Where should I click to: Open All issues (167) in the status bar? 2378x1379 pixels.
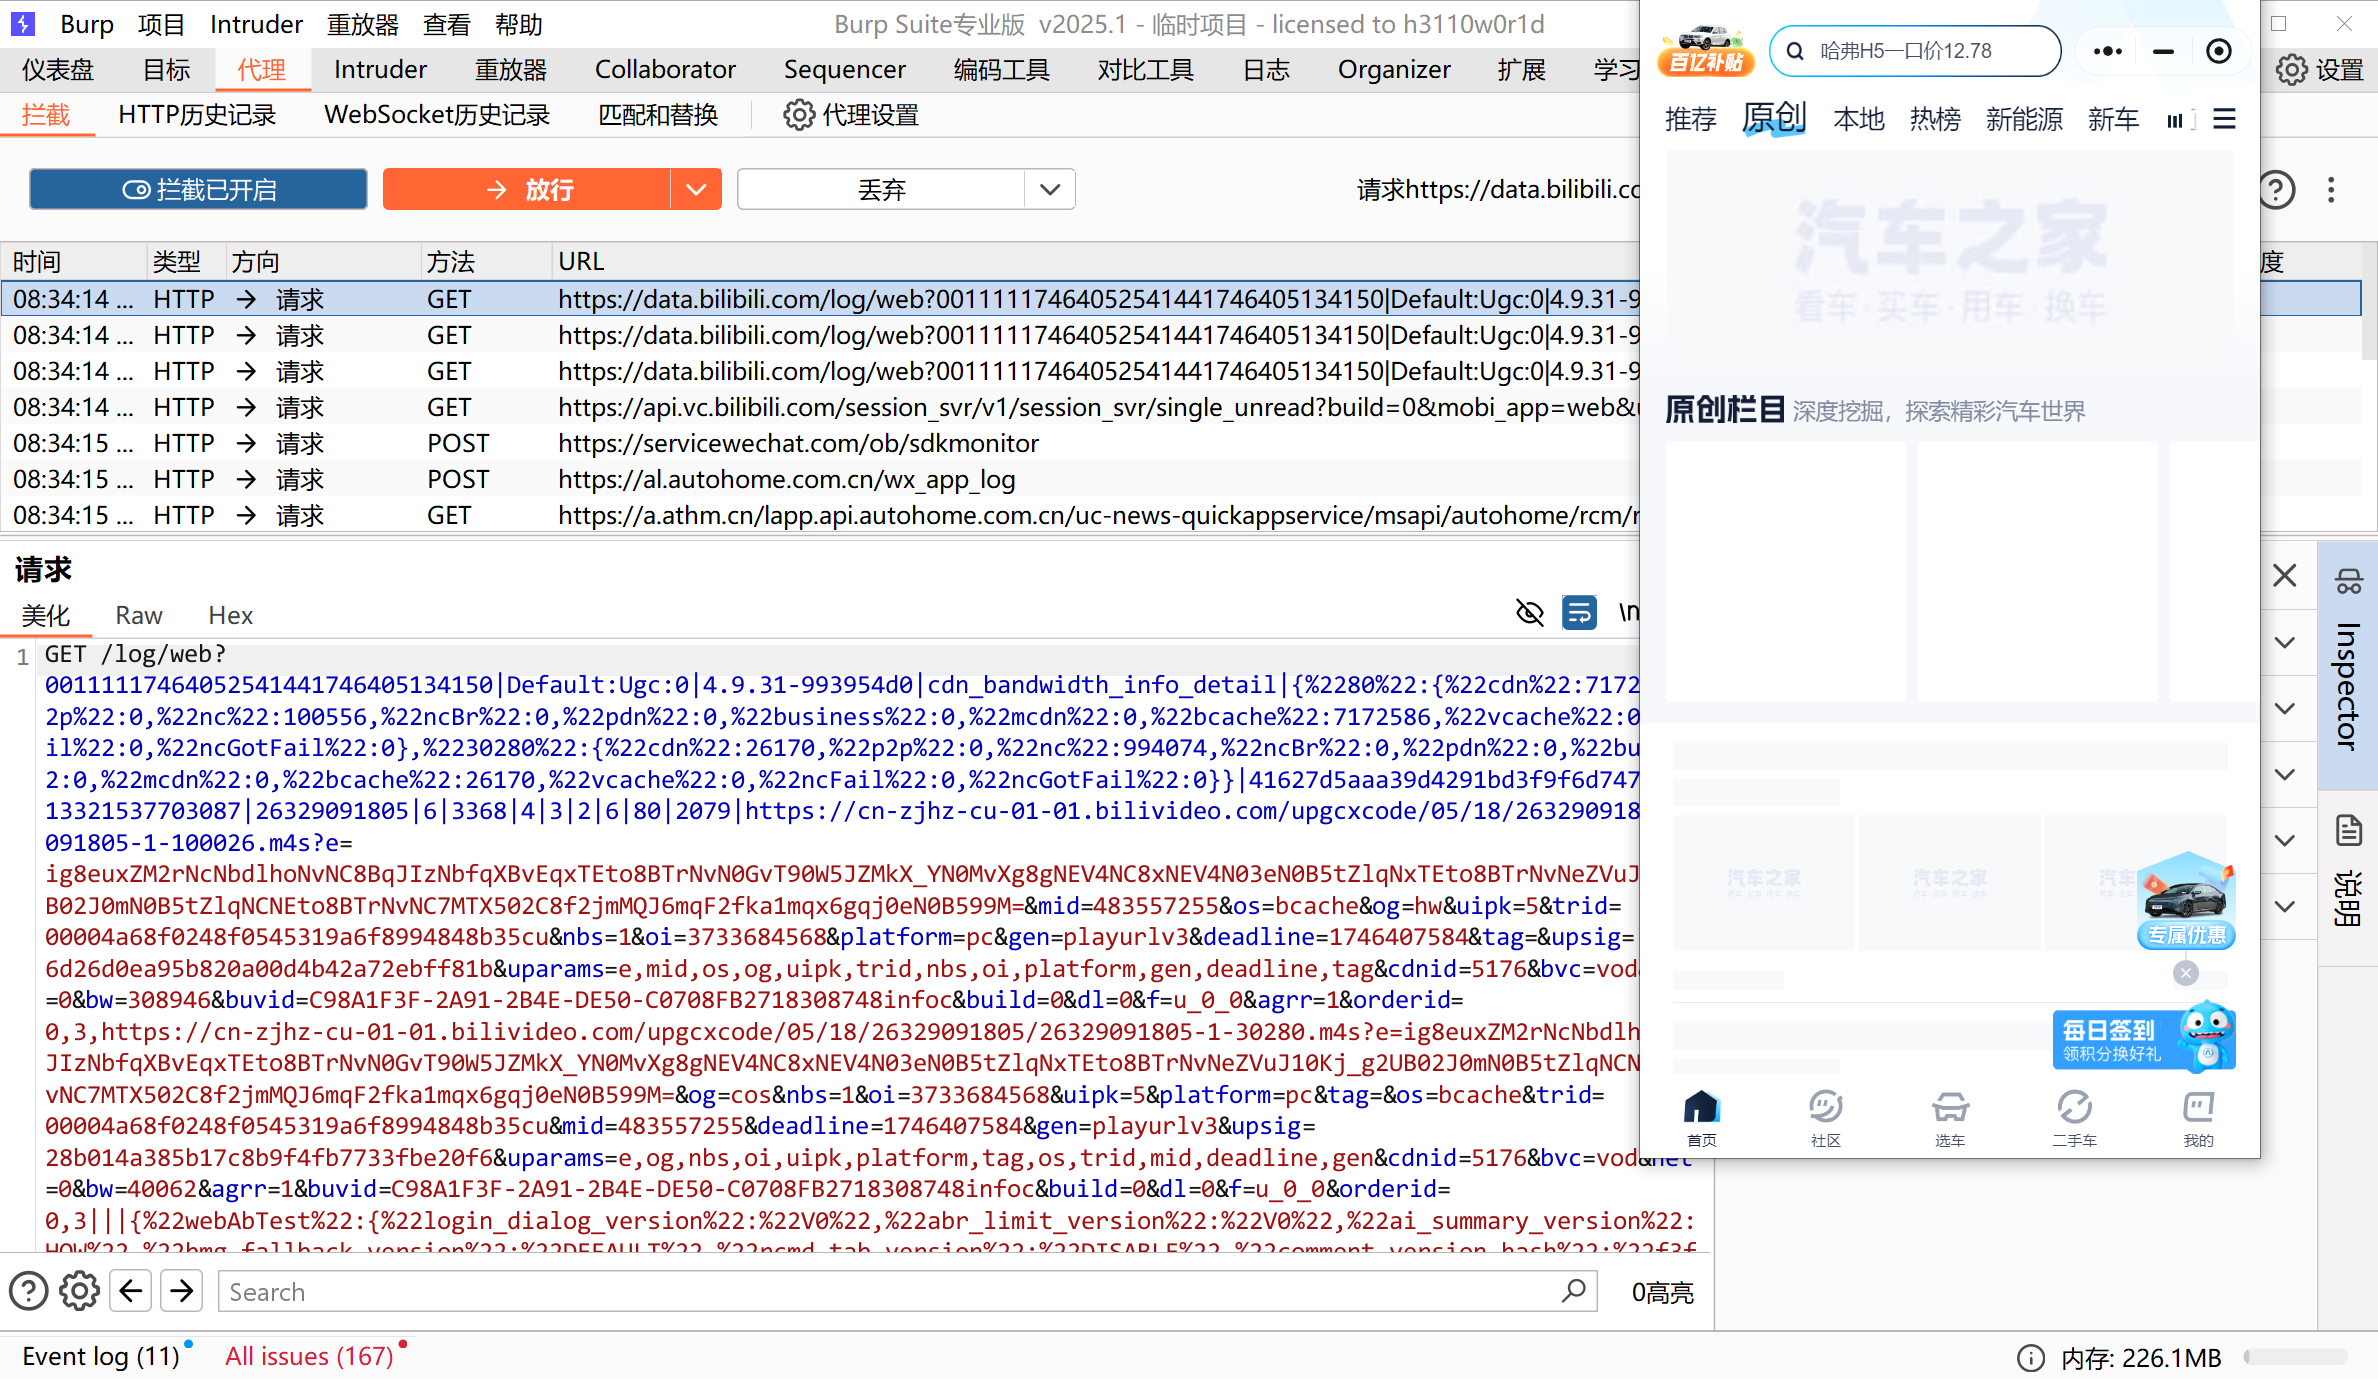(x=307, y=1355)
